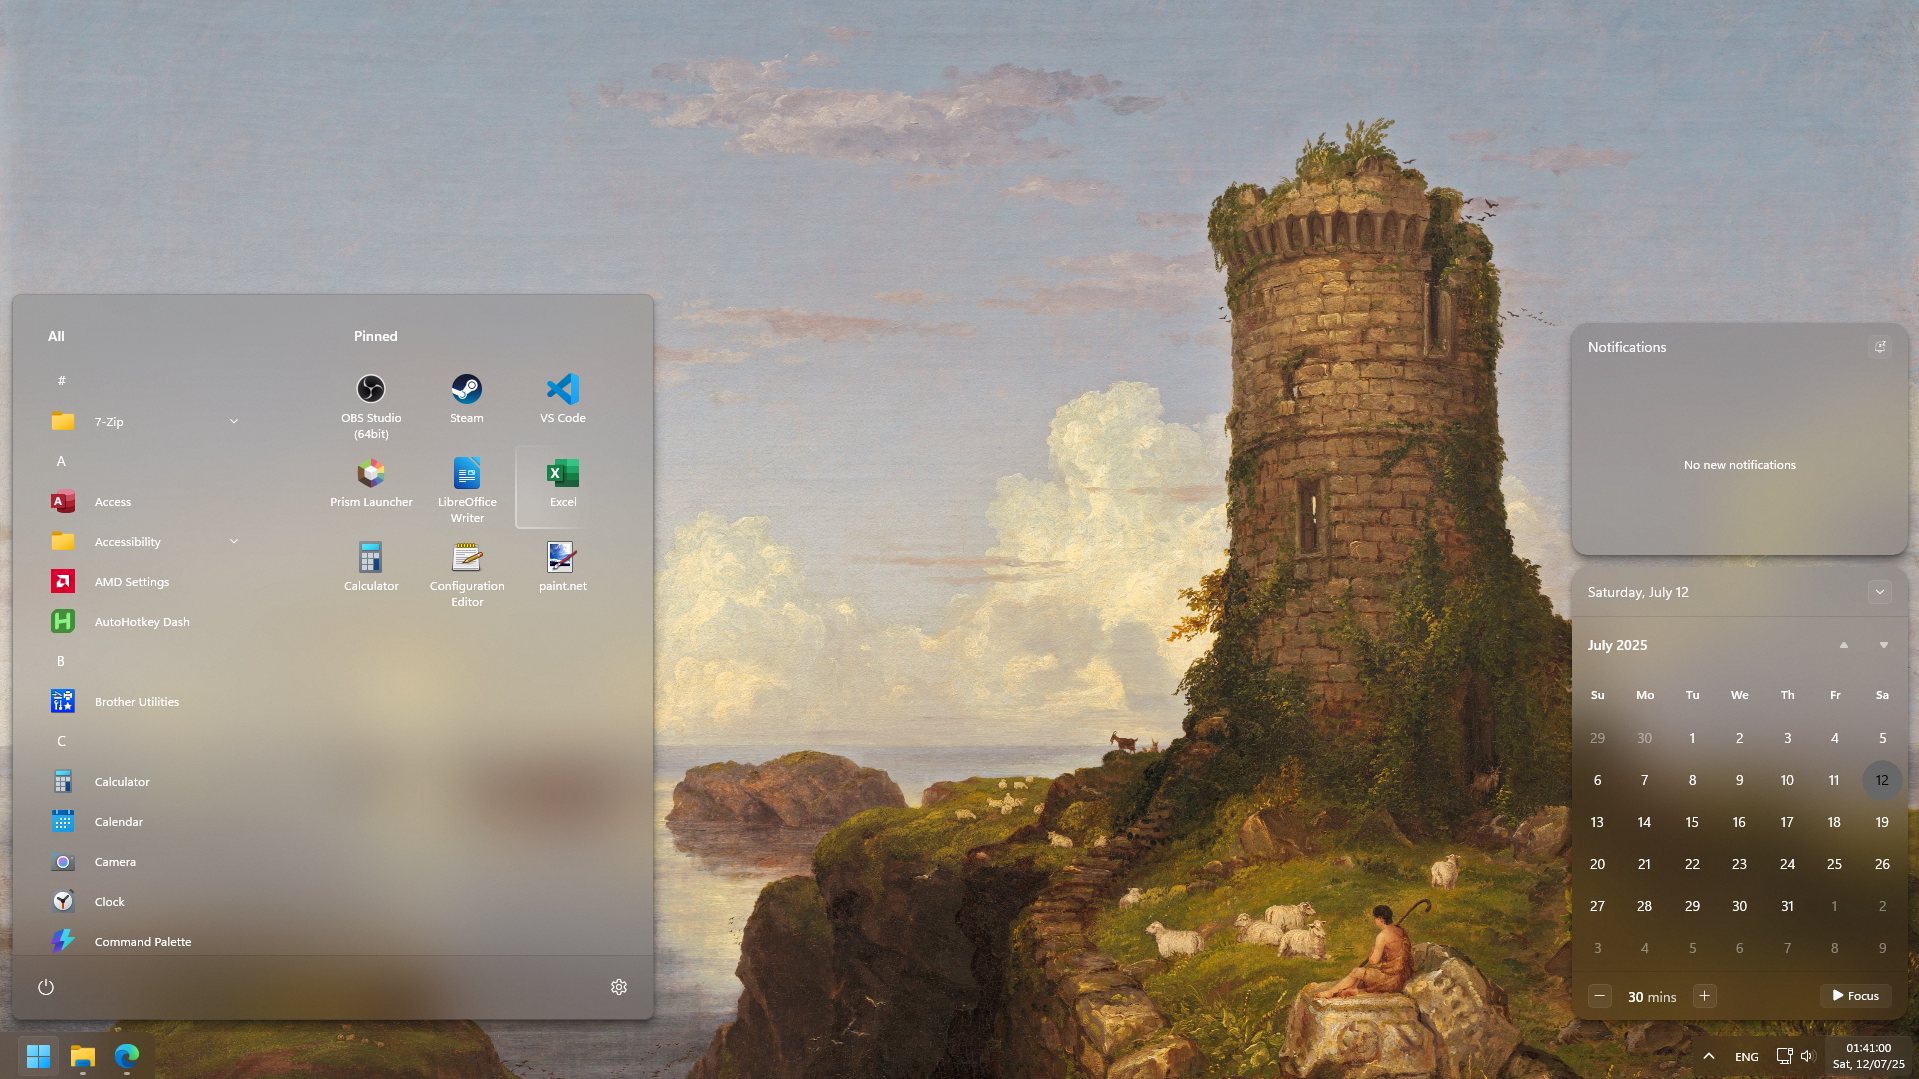The image size is (1919, 1079).
Task: Open LibreOffice Writer pinned app
Action: (467, 489)
